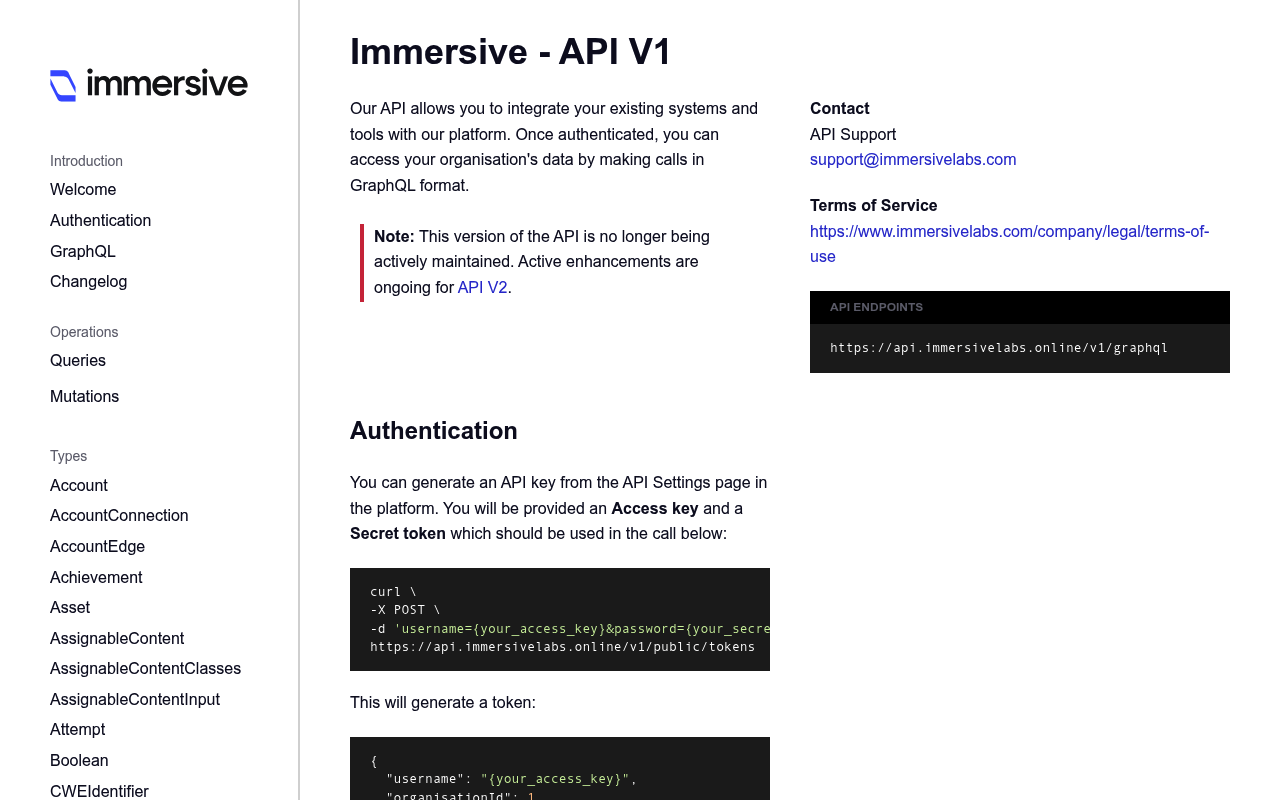Click the Authentication section heading
This screenshot has width=1280, height=800.
coord(434,430)
